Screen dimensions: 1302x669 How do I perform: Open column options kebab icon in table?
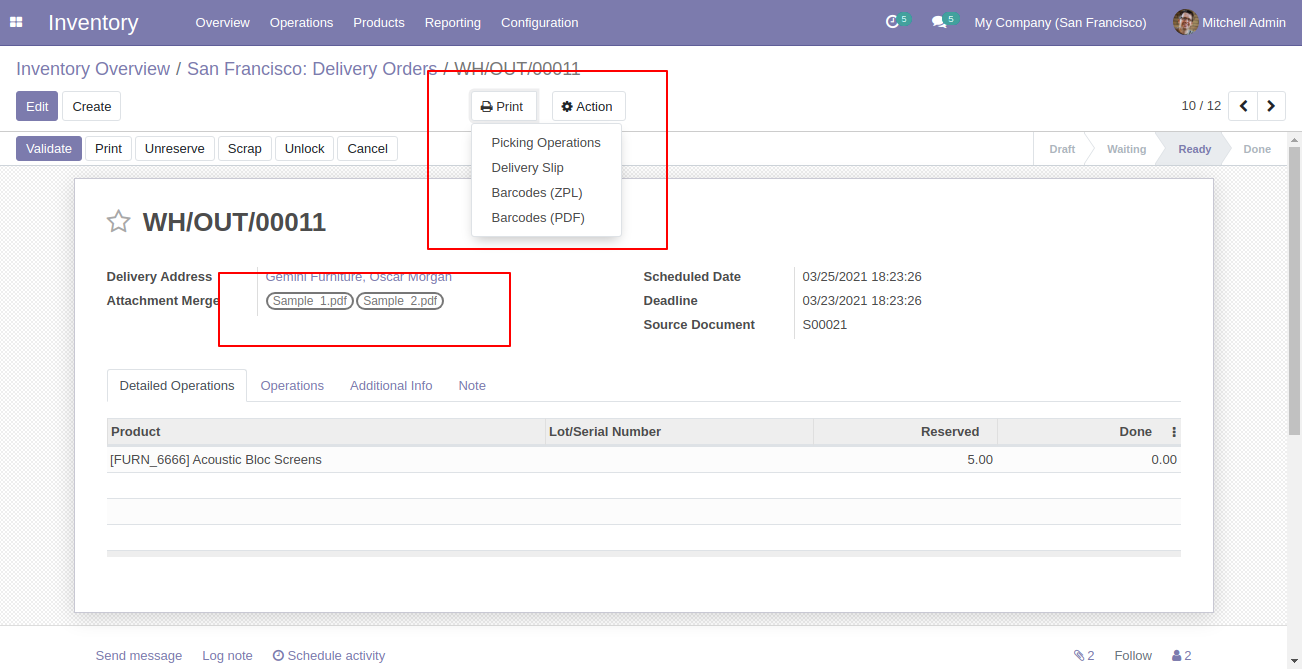1174,432
